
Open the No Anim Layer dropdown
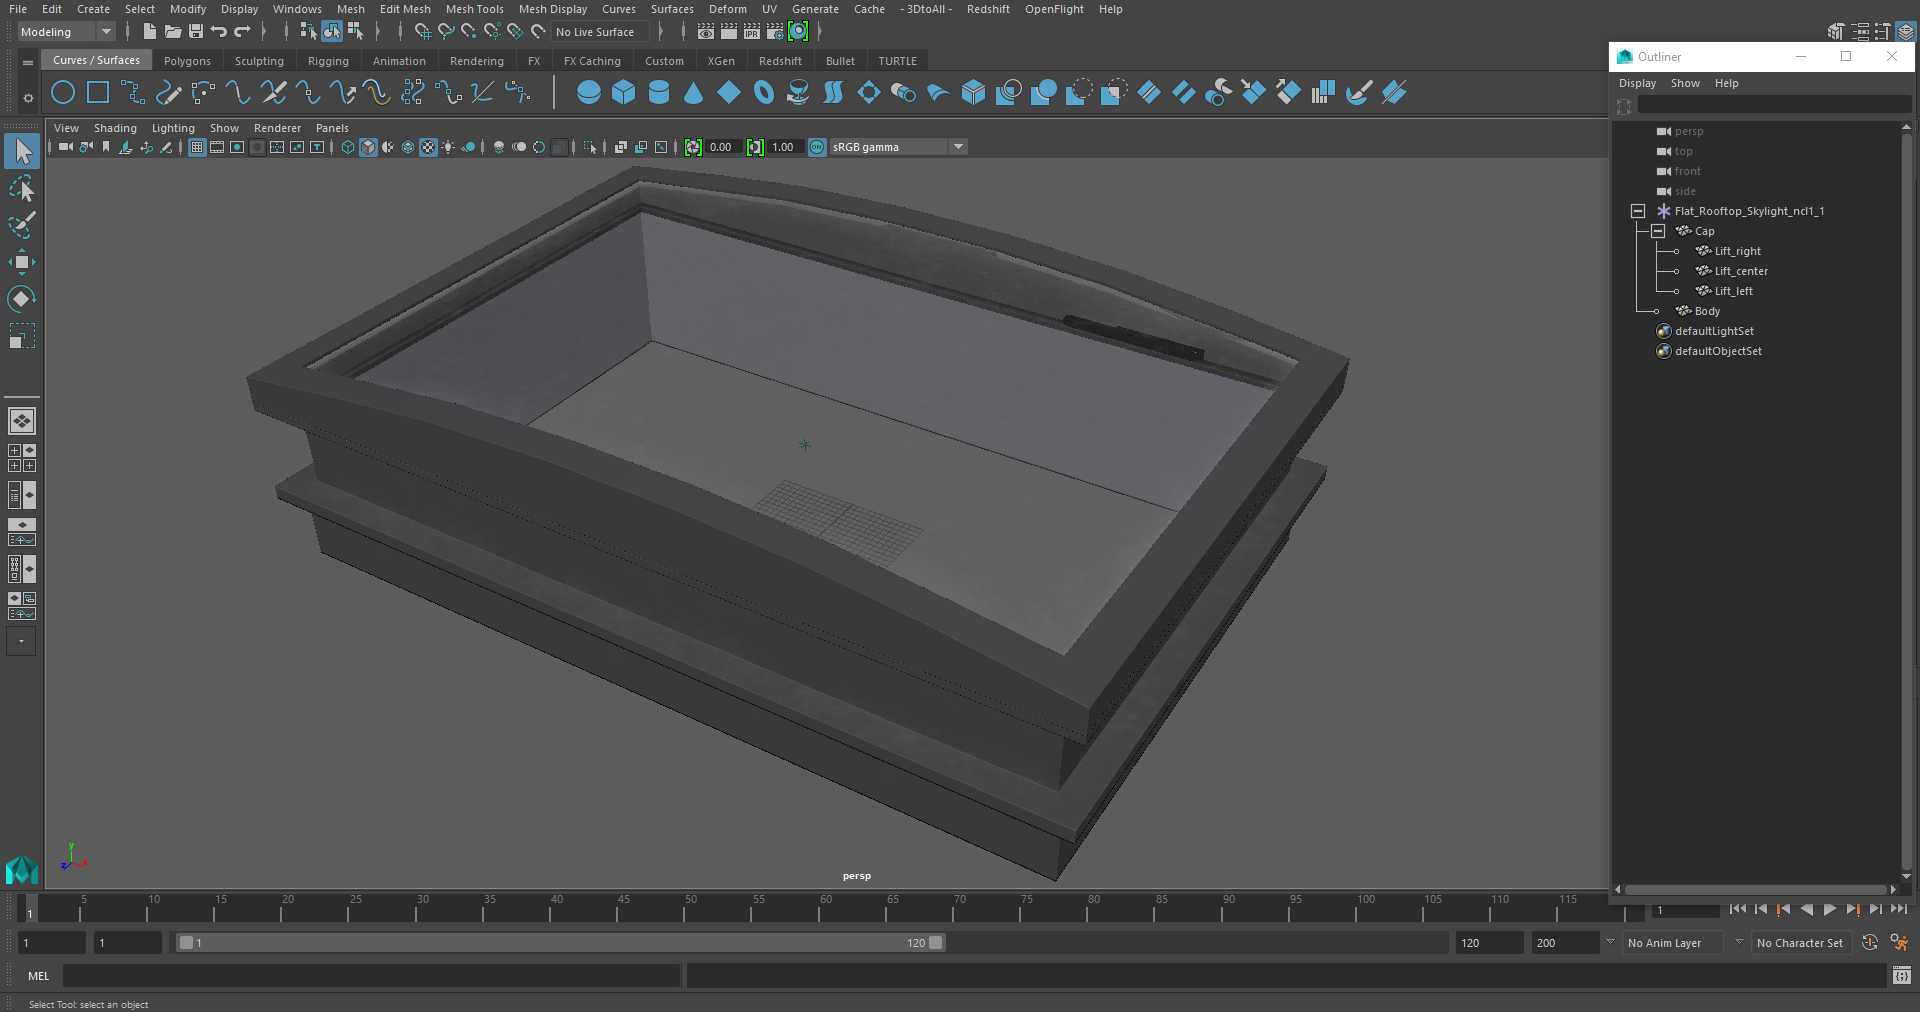coord(1675,942)
